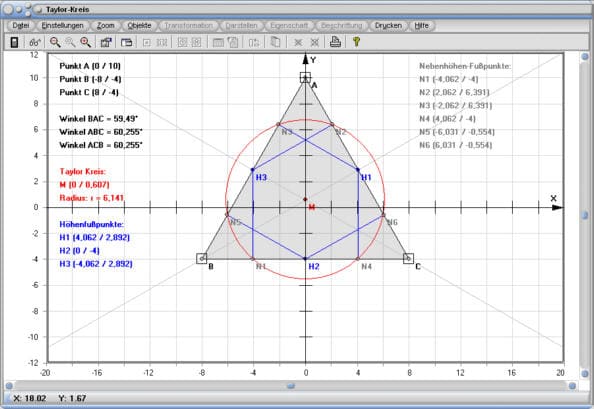This screenshot has height=409, width=594.
Task: Click the window layout toolbar icon
Action: (127, 42)
